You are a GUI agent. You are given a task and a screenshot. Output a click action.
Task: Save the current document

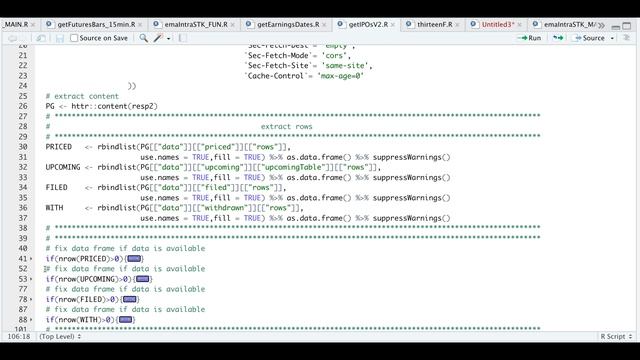[60, 38]
